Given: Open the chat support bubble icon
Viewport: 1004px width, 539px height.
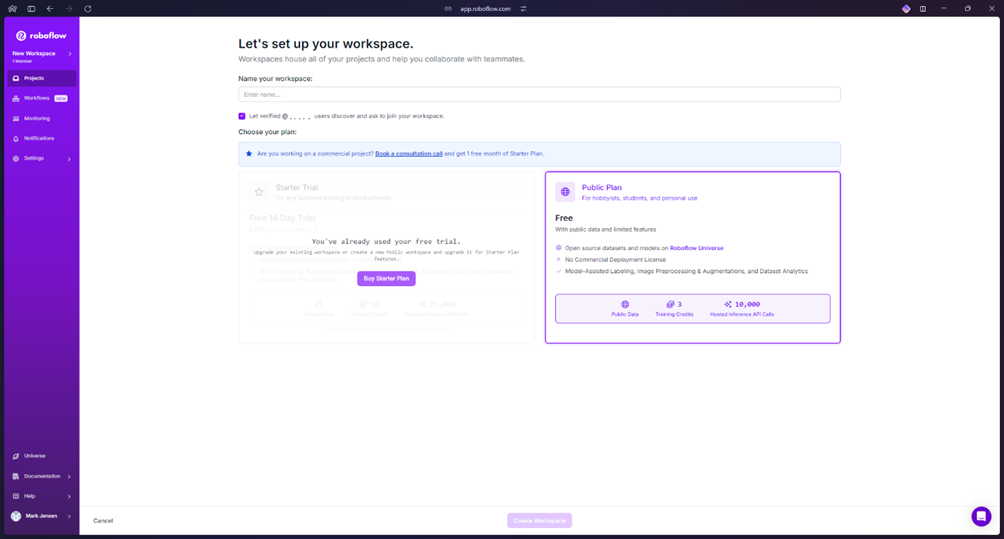Looking at the screenshot, I should tap(981, 516).
